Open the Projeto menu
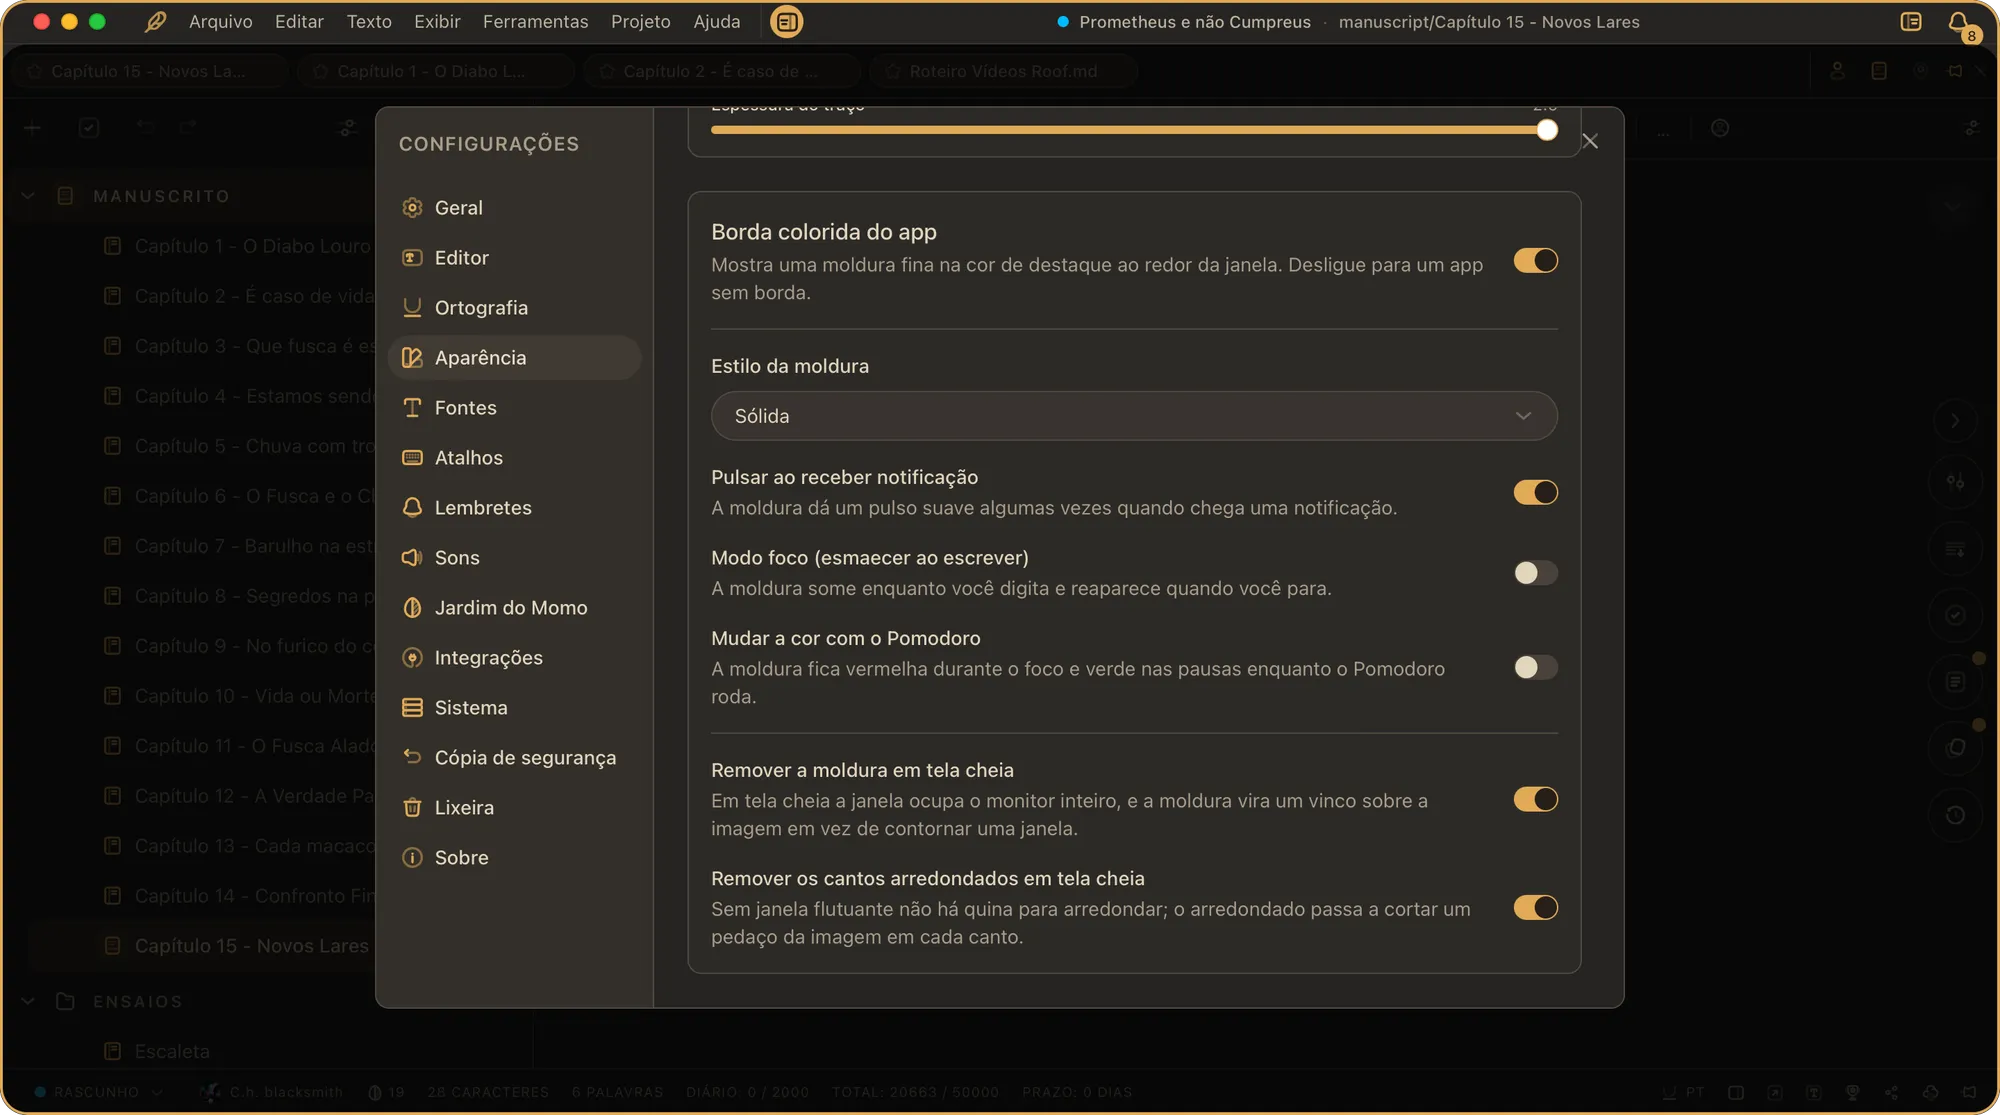Screen dimensions: 2000x1115 tap(641, 21)
